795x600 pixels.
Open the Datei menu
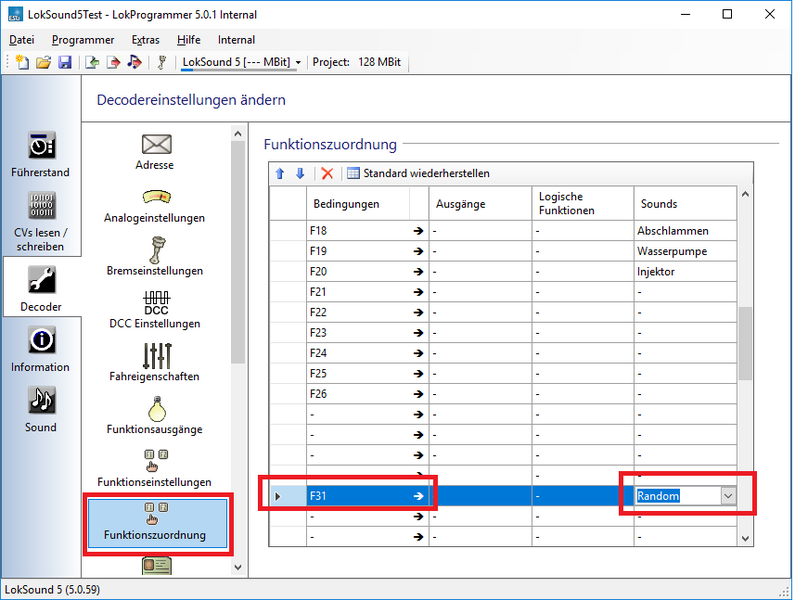pyautogui.click(x=22, y=40)
